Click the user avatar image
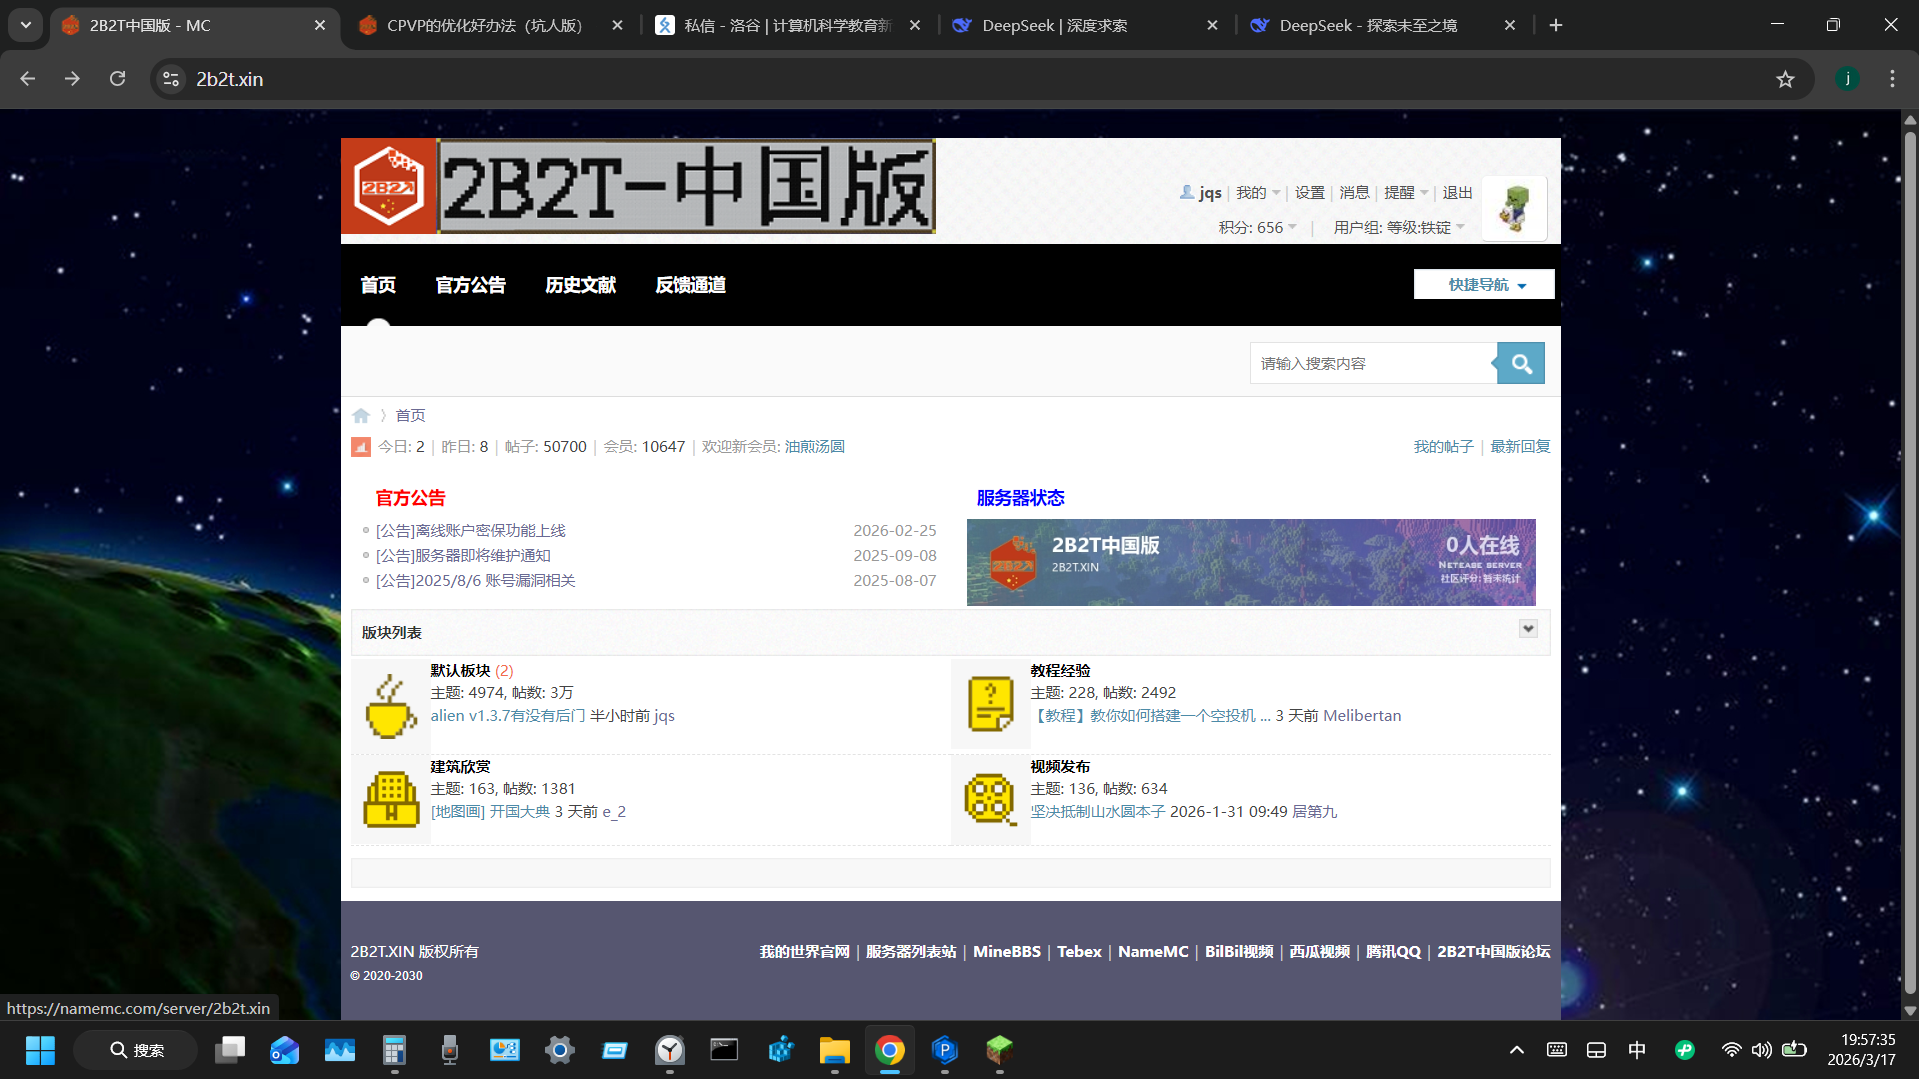Screen dimensions: 1919x1079 [x=1513, y=207]
